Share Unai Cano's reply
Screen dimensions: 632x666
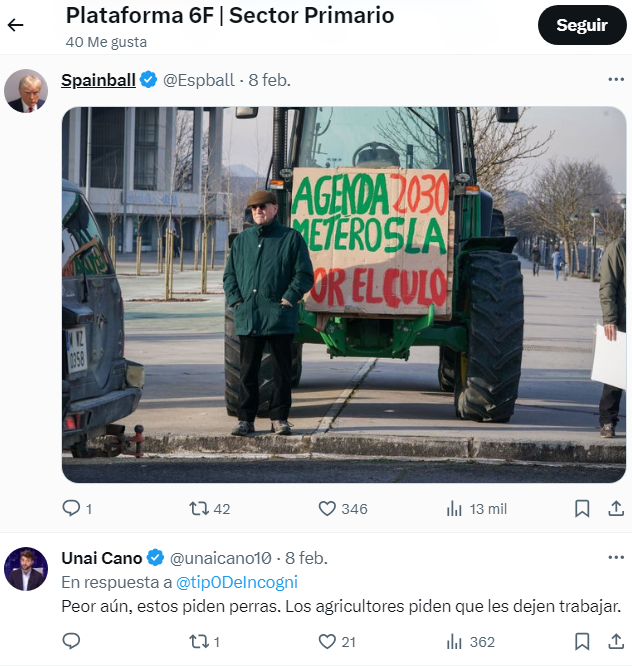click(616, 641)
